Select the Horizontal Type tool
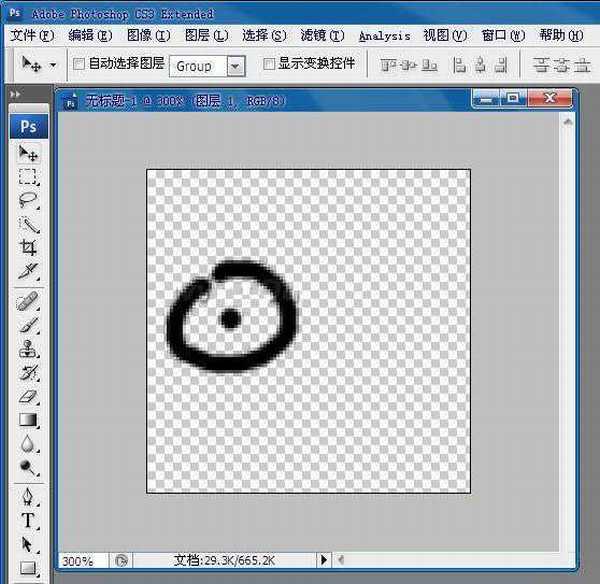 pos(29,521)
